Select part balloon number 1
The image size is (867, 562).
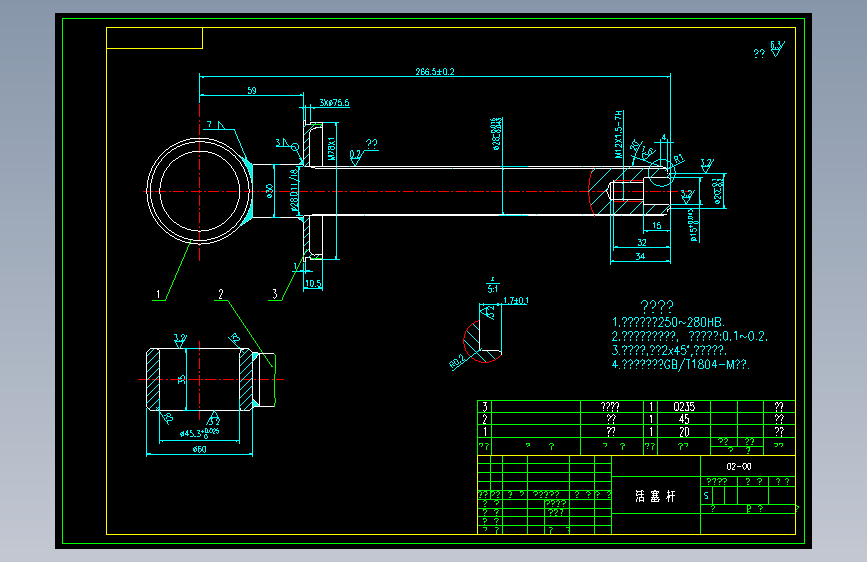coord(158,294)
